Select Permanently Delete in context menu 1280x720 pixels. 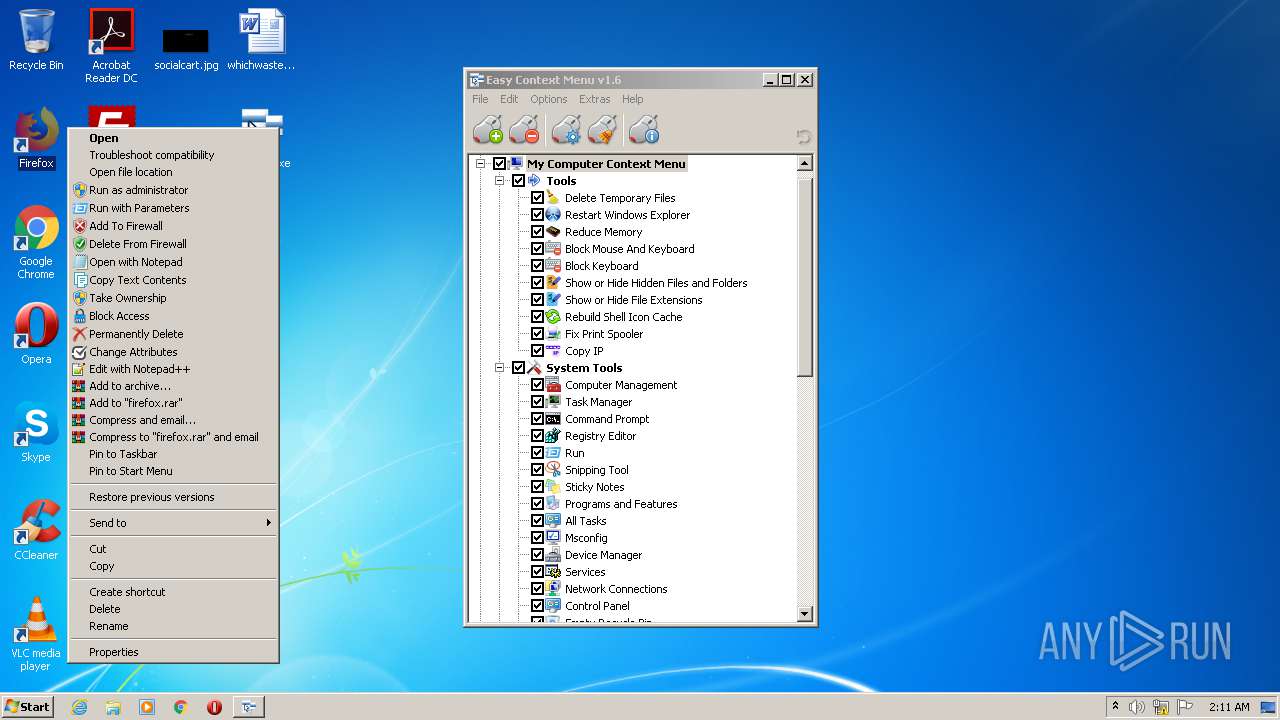click(174, 334)
